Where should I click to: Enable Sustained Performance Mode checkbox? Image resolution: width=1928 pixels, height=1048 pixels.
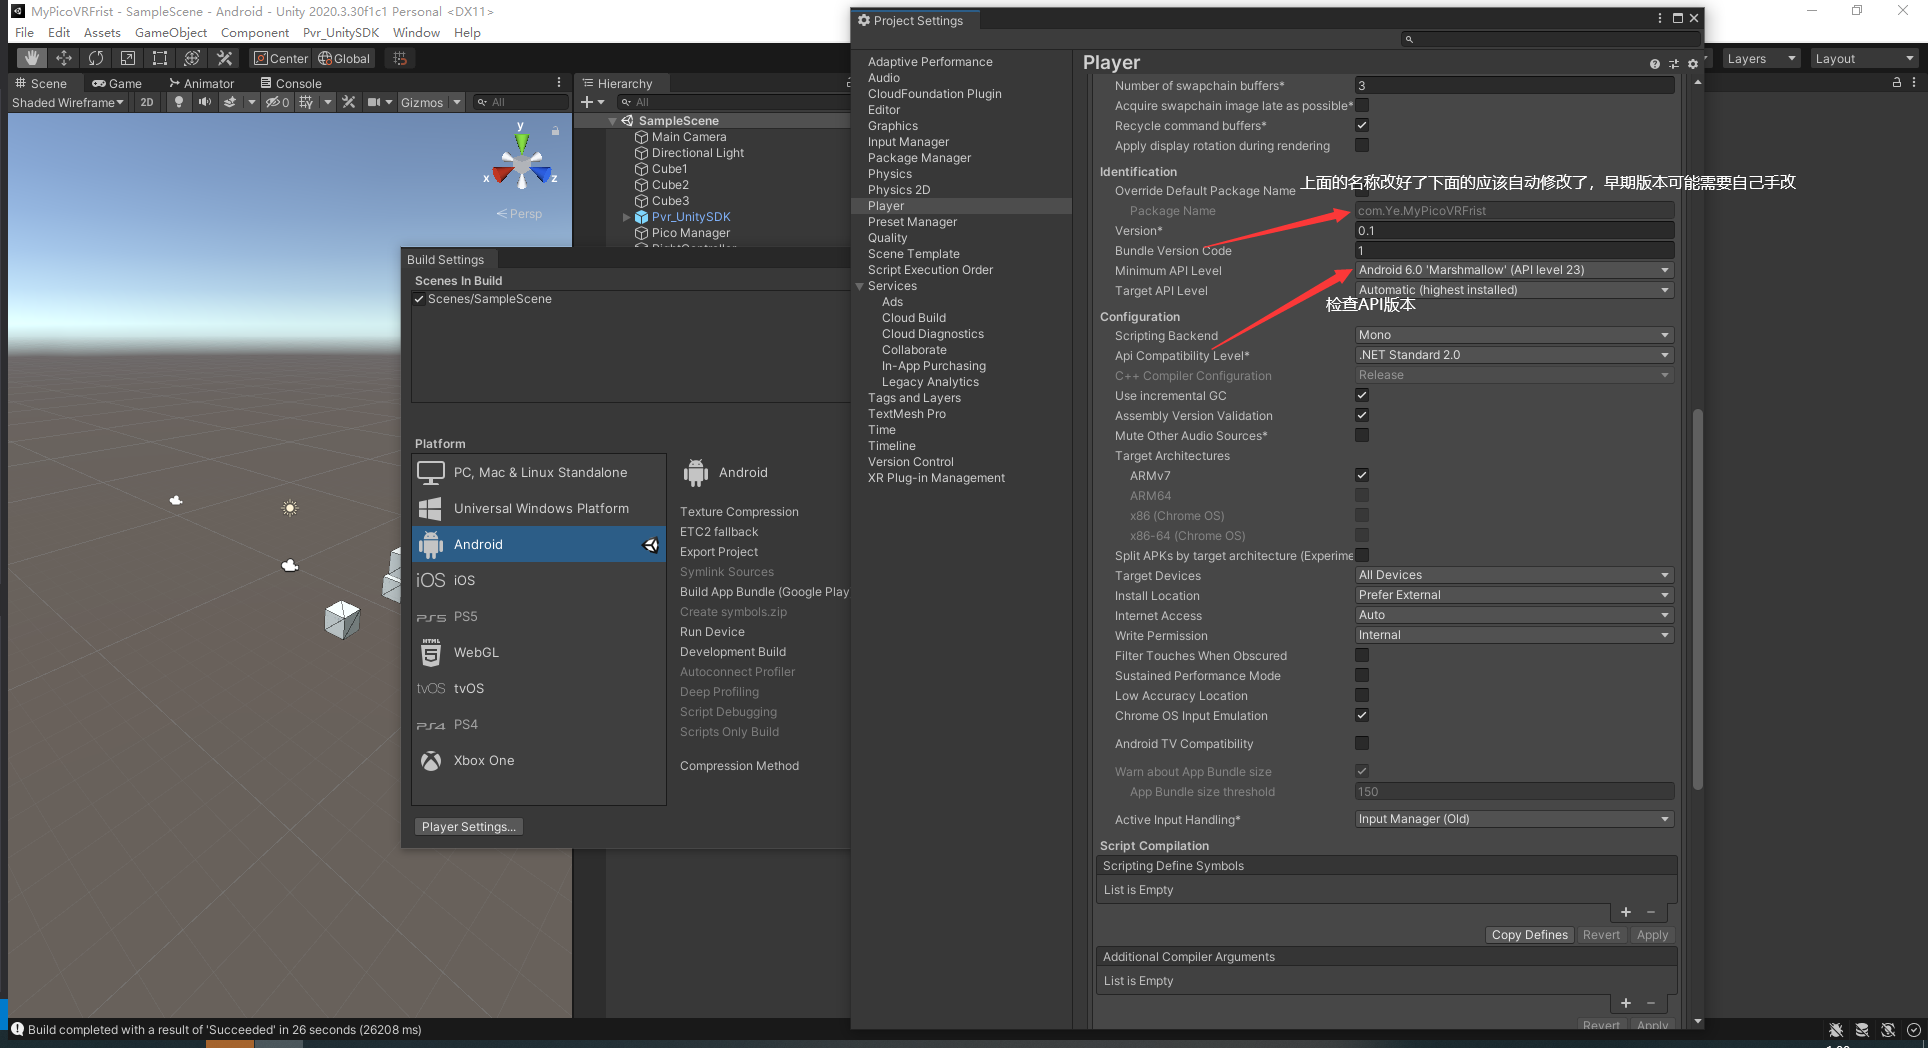(x=1362, y=675)
